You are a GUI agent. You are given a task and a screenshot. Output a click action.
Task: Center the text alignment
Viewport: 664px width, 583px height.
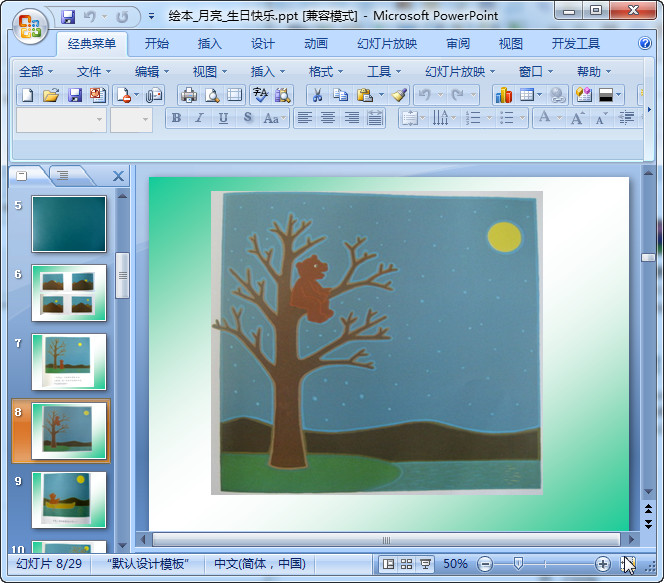(x=328, y=118)
